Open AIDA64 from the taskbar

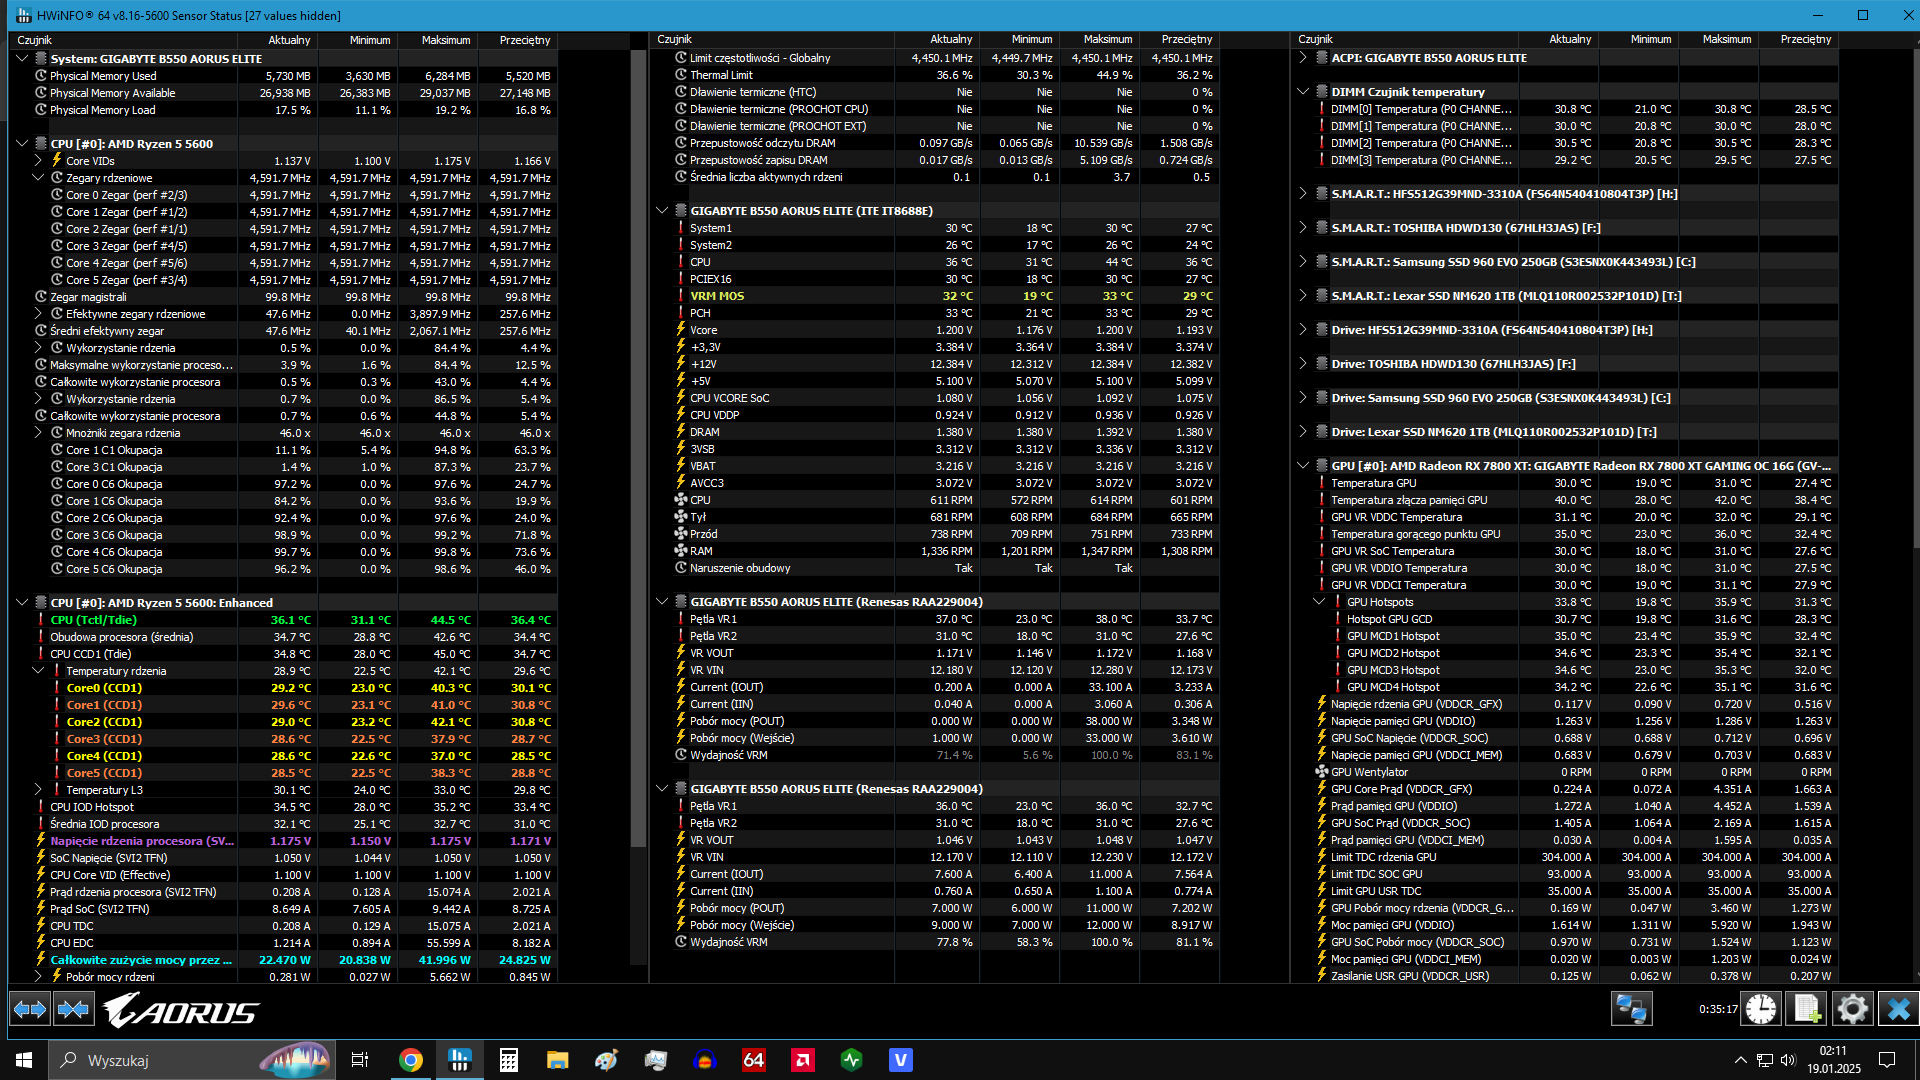[x=753, y=1060]
